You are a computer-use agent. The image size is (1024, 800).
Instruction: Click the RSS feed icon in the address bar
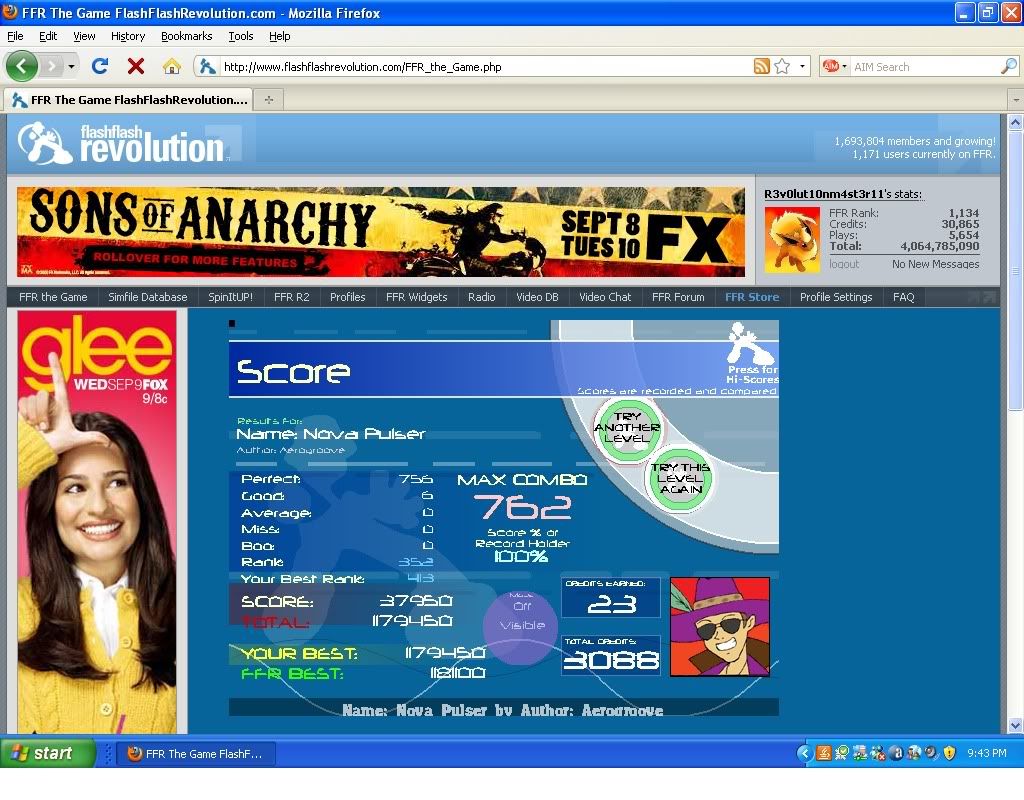click(x=762, y=66)
